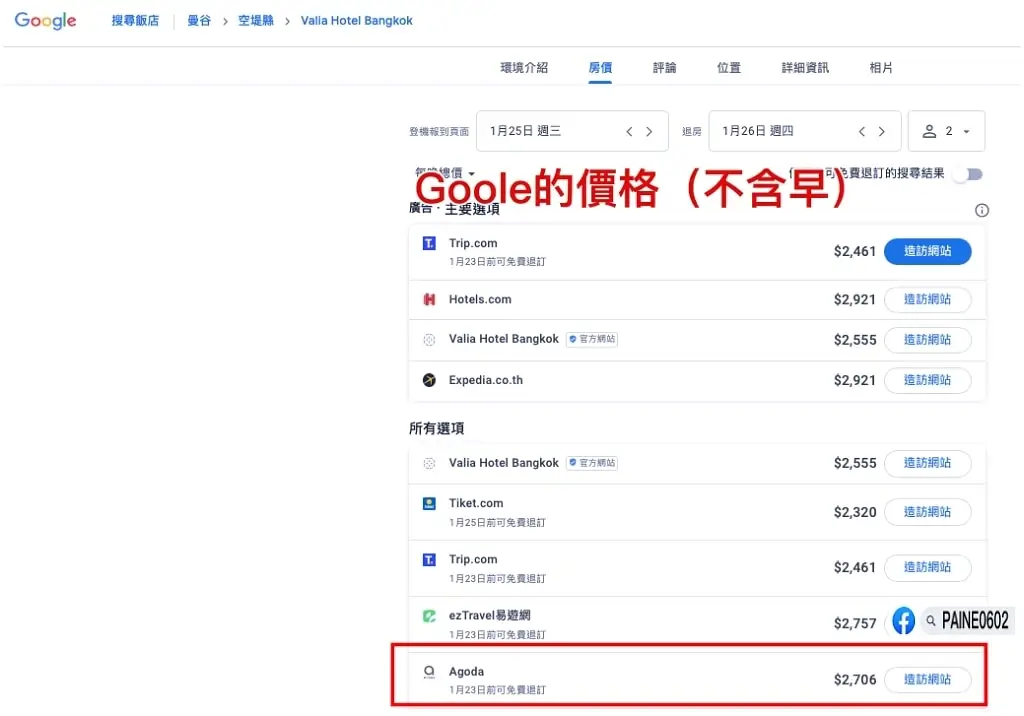Visit site for Trip.com all options
Image resolution: width=1024 pixels, height=716 pixels.
[x=927, y=568]
